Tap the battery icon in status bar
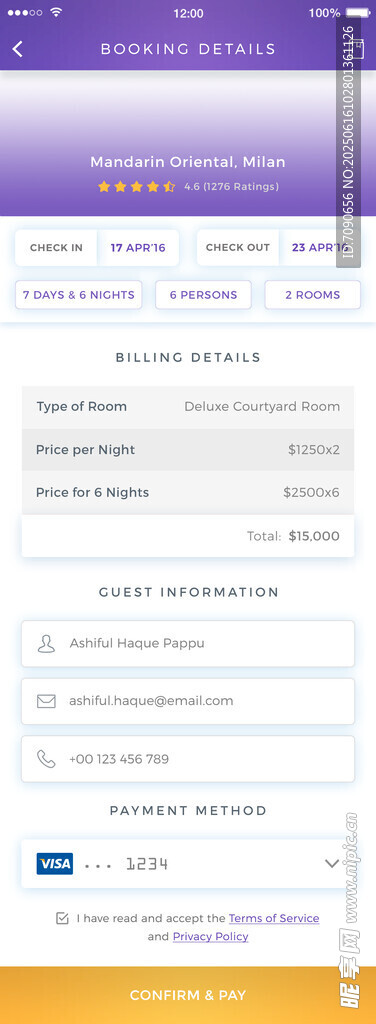This screenshot has height=1024, width=376. 358,13
